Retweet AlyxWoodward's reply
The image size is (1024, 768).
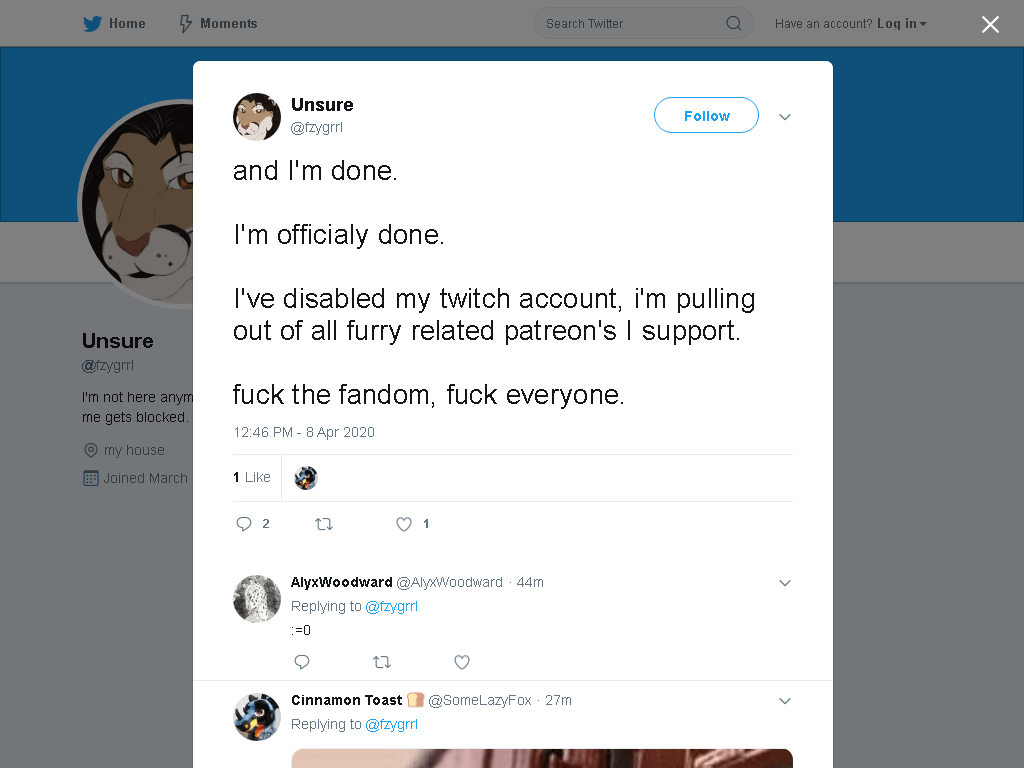[x=382, y=662]
